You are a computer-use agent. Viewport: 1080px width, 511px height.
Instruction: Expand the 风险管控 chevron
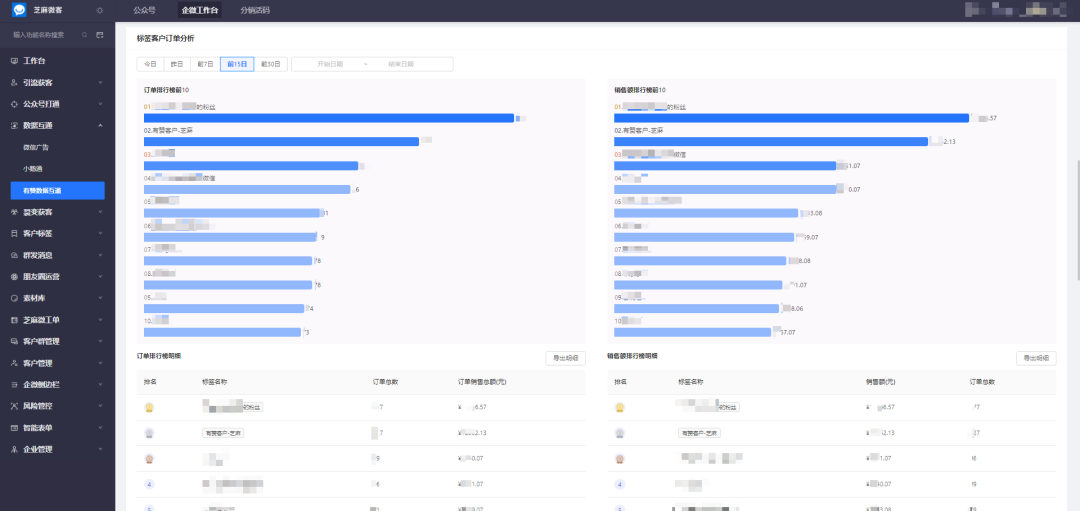pos(101,406)
